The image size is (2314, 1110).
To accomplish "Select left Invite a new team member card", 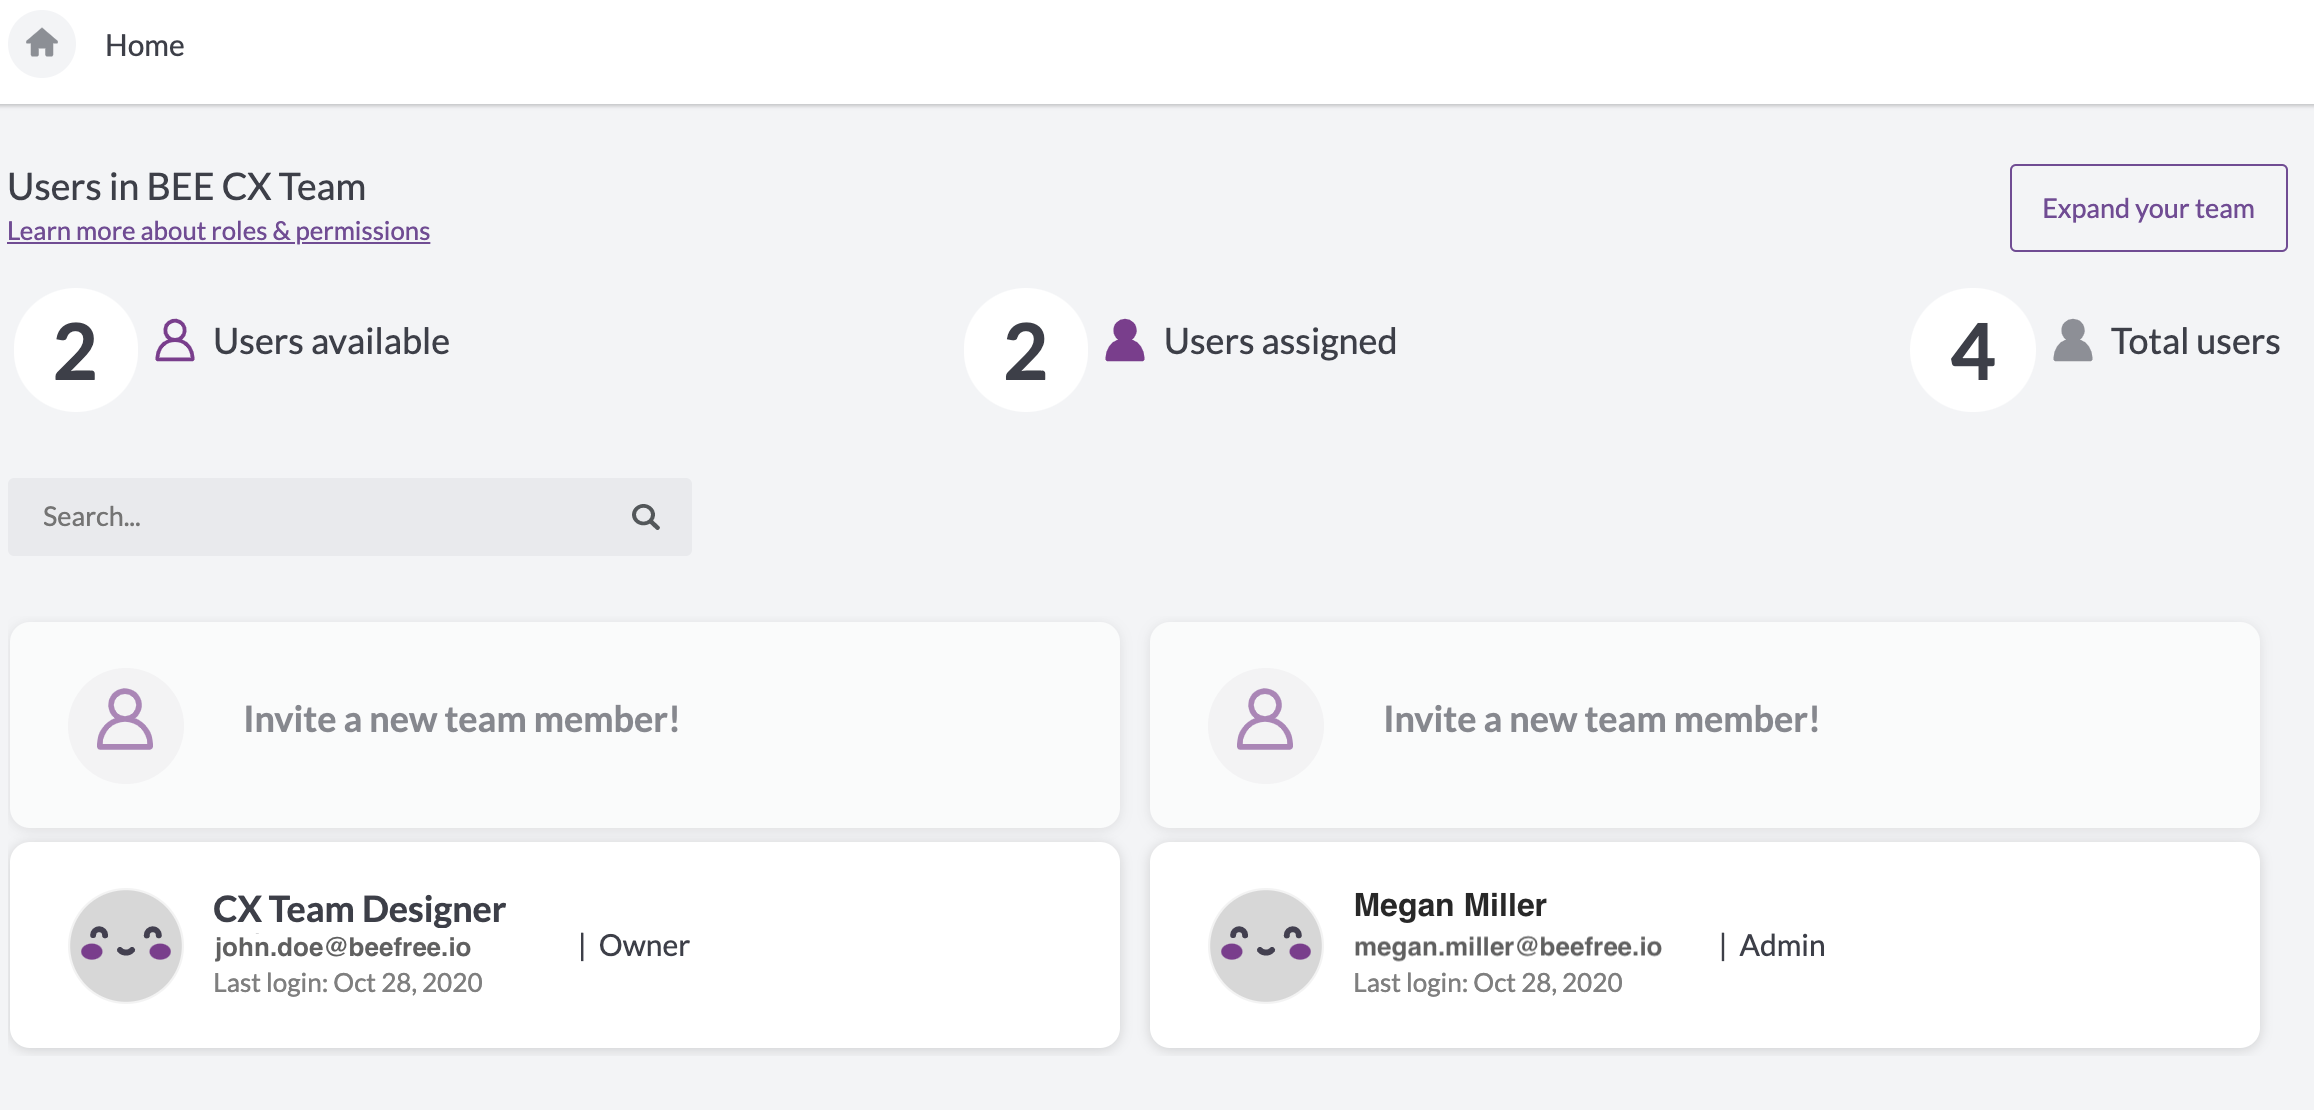I will [x=565, y=725].
